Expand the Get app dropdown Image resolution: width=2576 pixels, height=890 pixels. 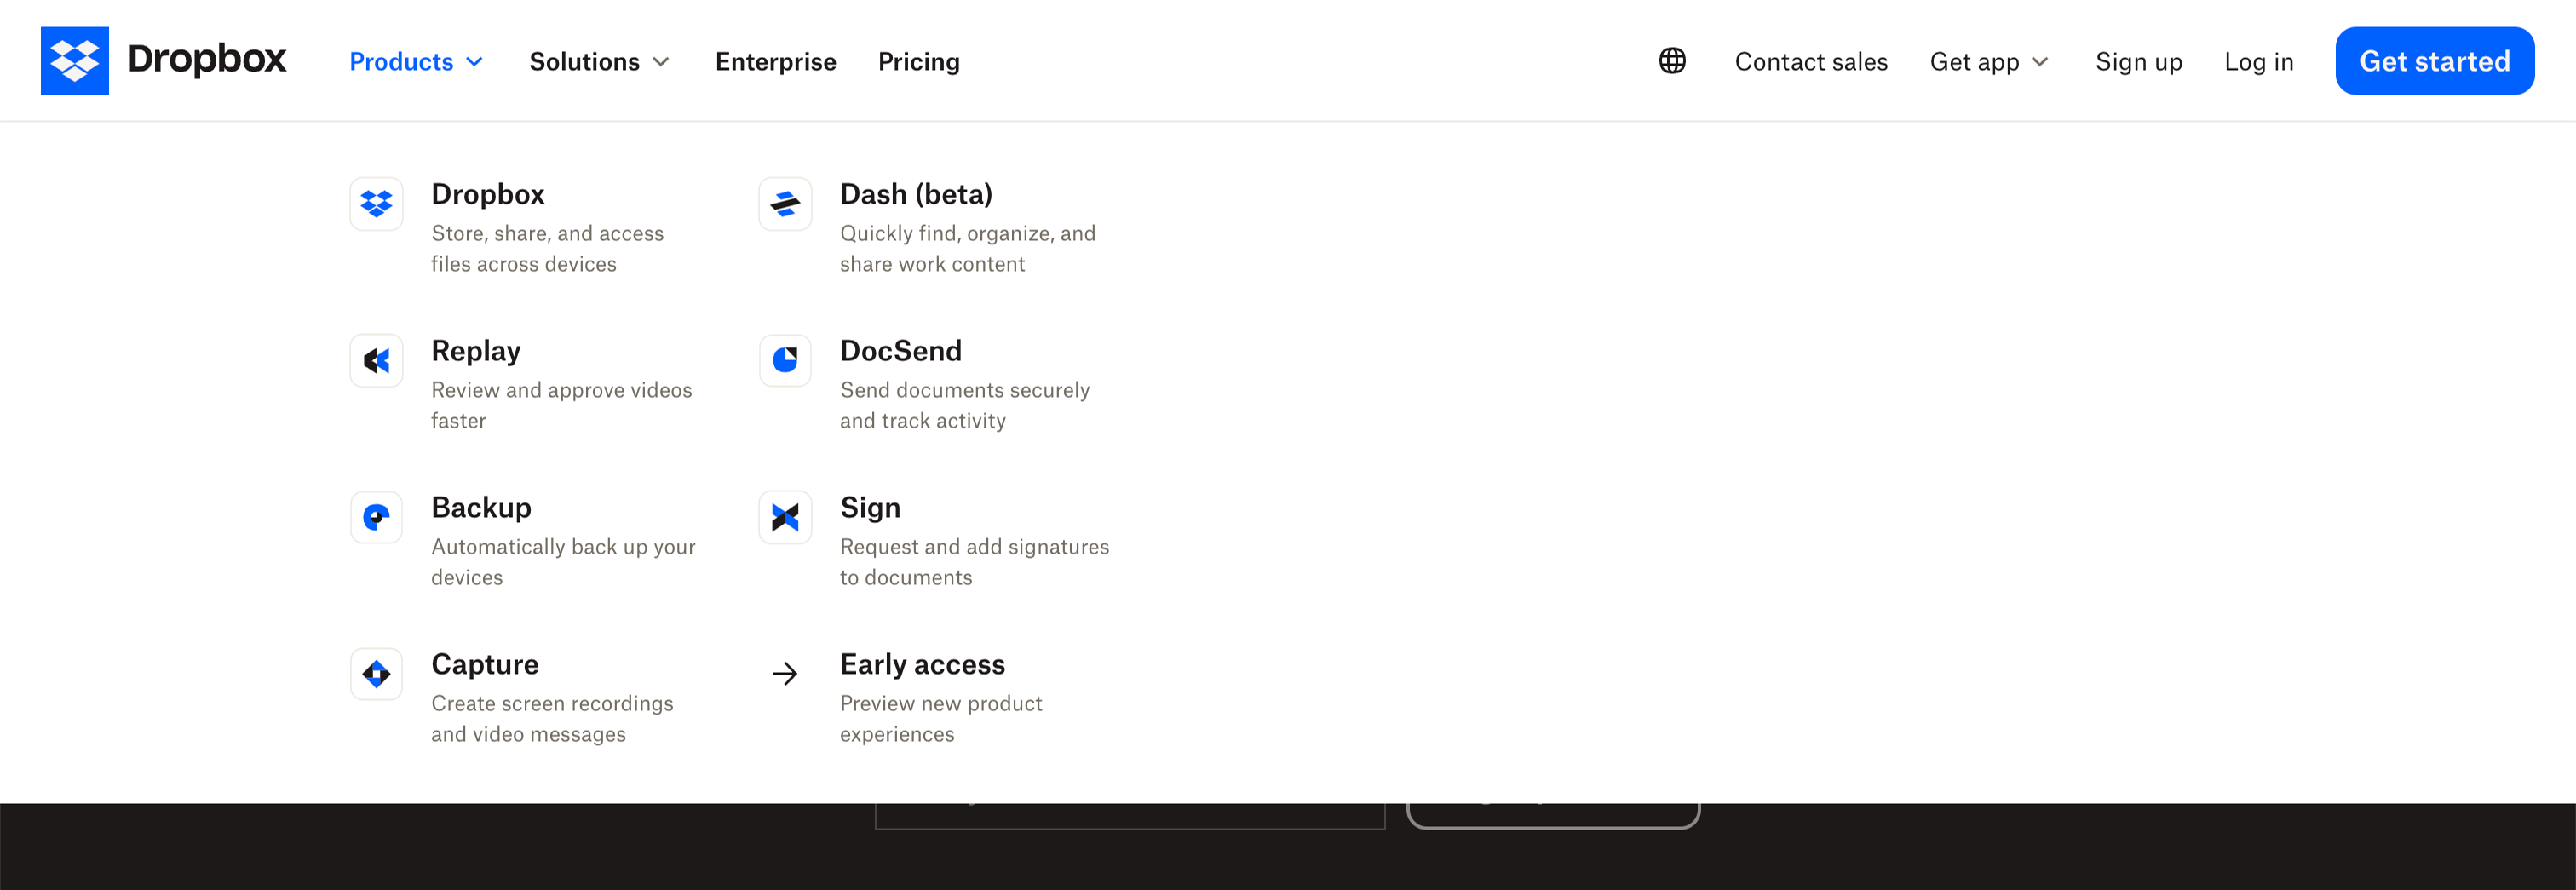click(x=1988, y=62)
